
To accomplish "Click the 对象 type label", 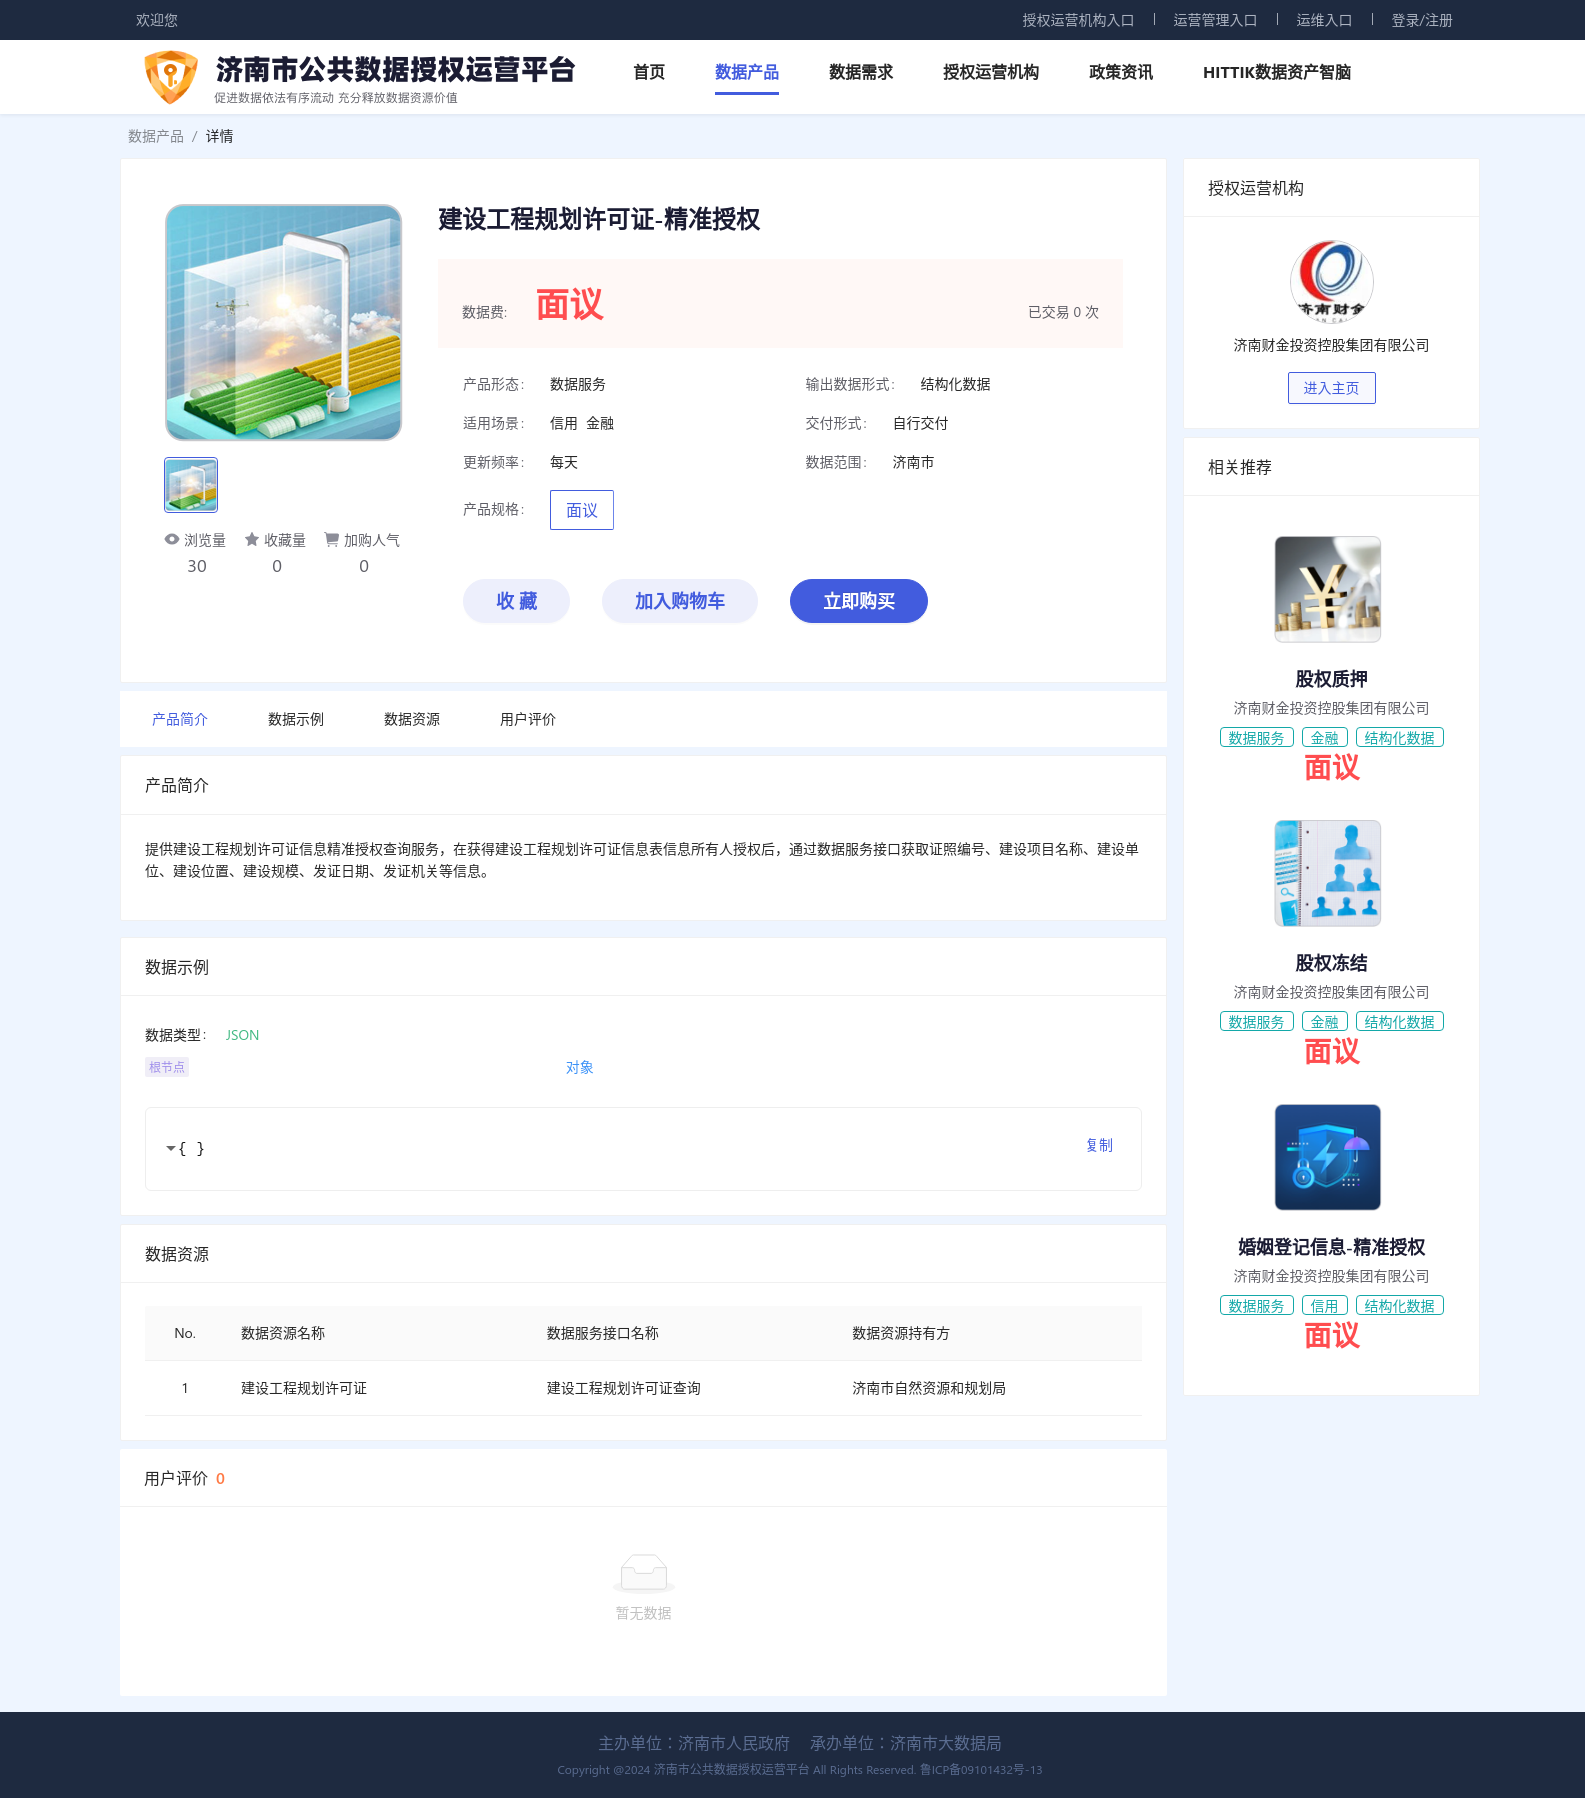I will click(580, 1067).
